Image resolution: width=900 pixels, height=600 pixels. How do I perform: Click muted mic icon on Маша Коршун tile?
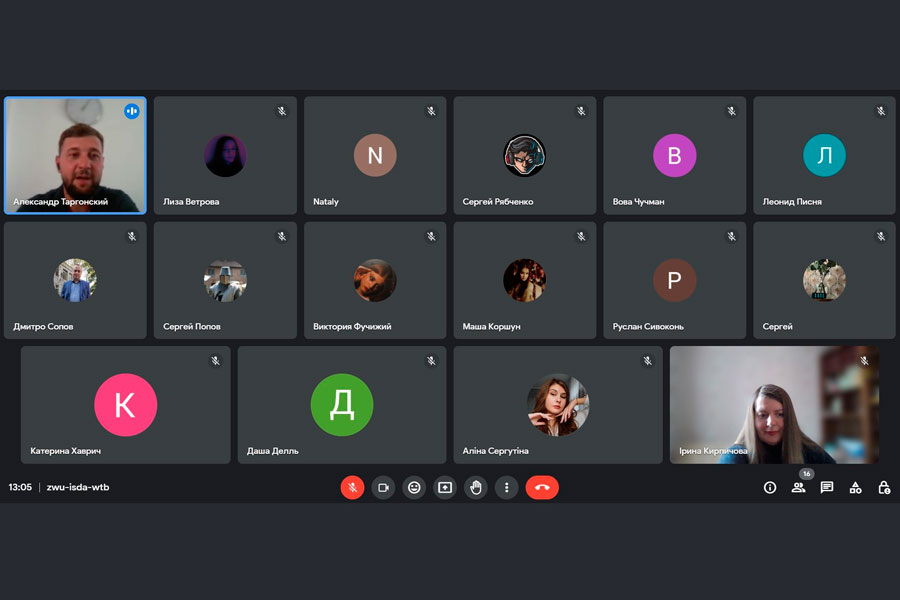pyautogui.click(x=581, y=236)
